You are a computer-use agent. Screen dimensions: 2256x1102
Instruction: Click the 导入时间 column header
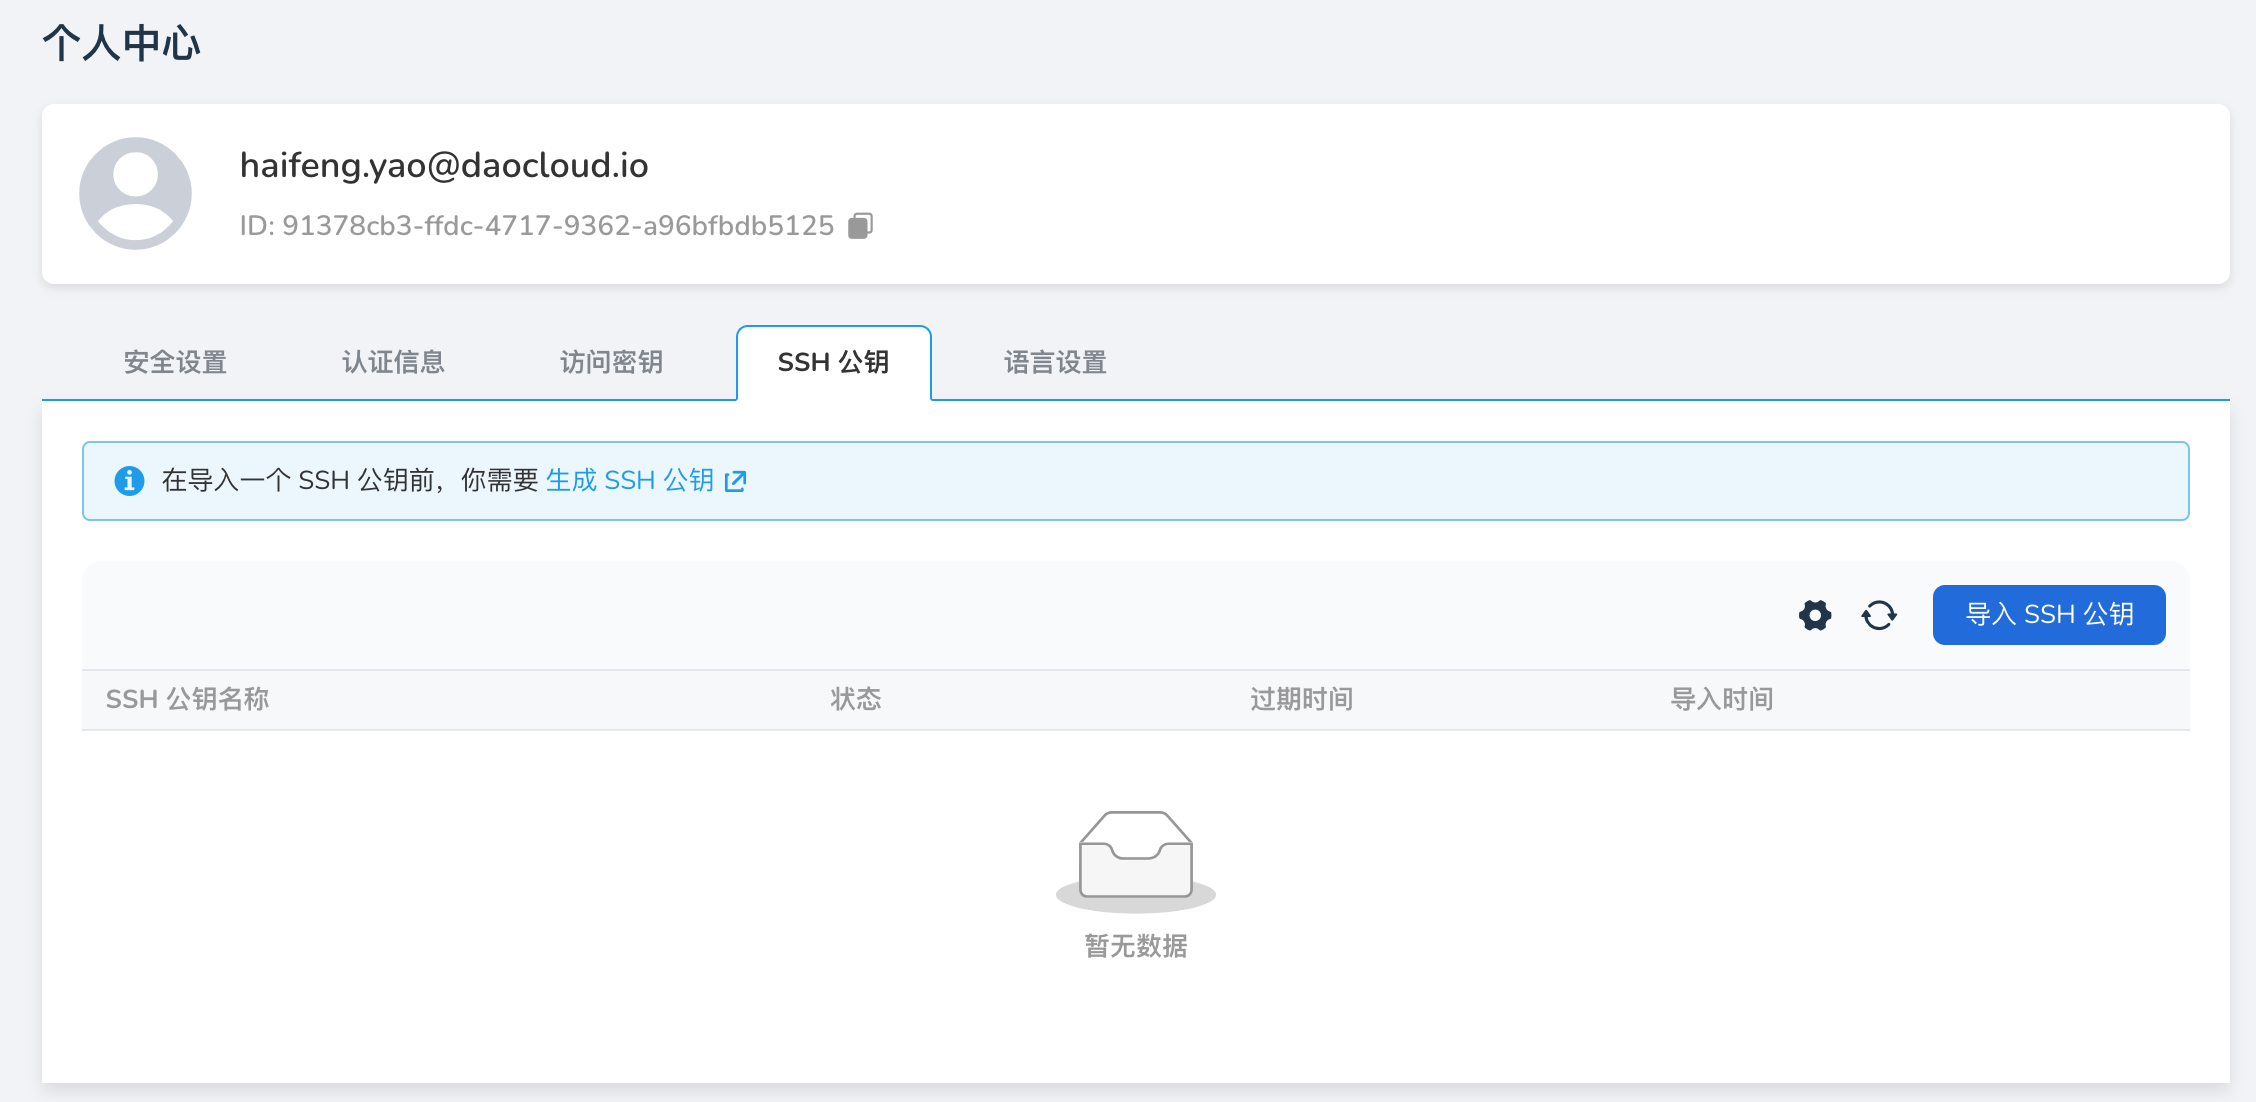(1721, 699)
